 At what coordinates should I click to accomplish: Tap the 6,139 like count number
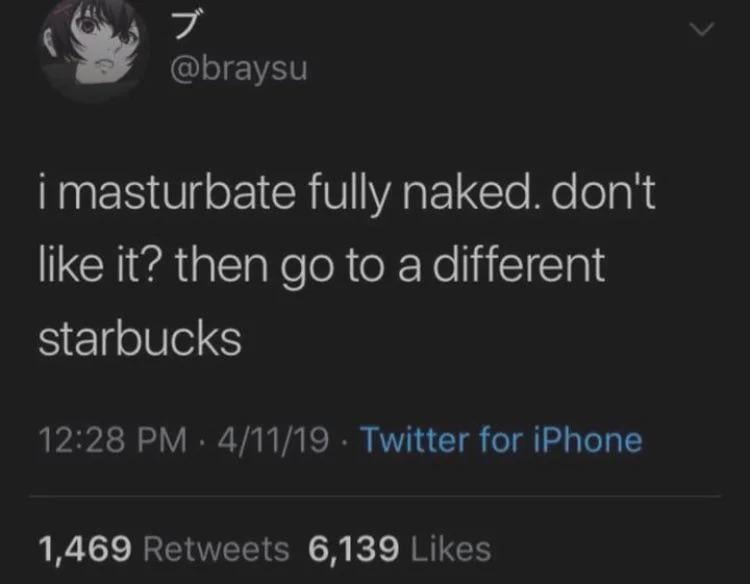tap(353, 549)
